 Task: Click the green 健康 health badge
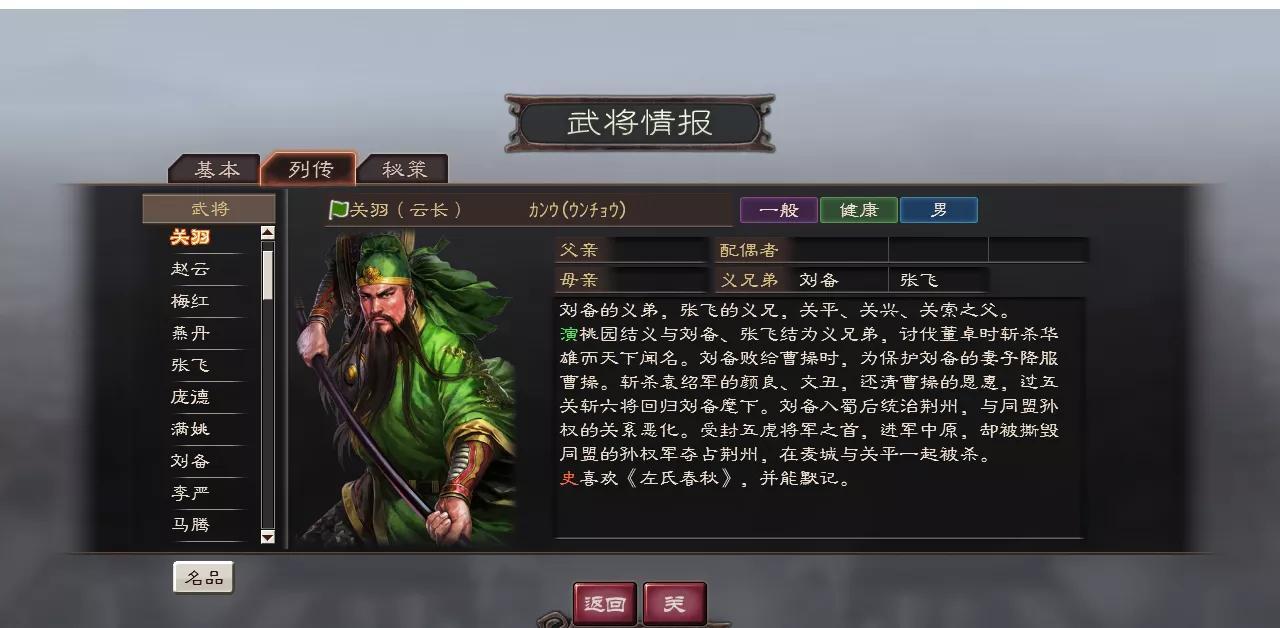[859, 210]
